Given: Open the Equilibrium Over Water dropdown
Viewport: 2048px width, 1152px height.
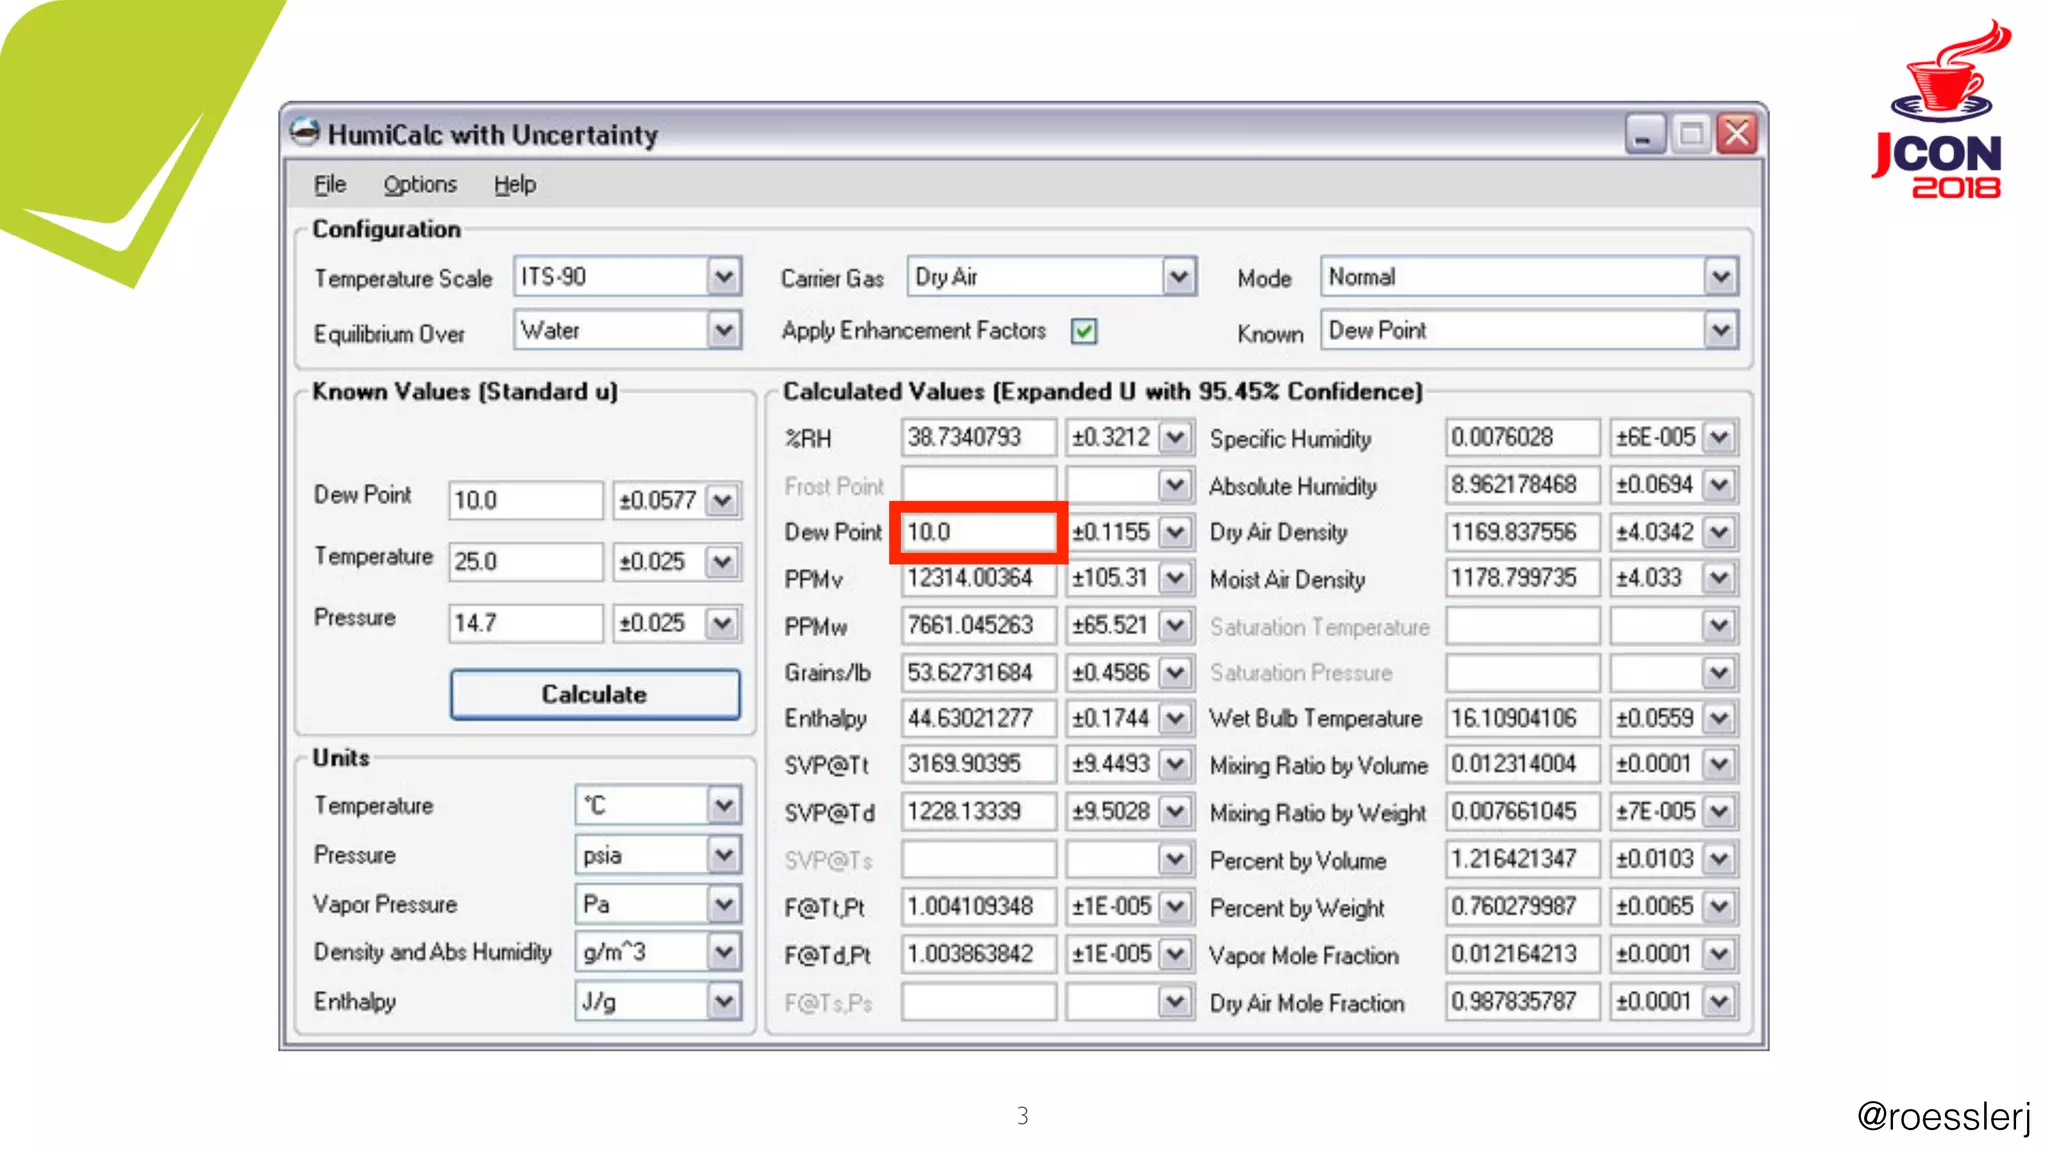Looking at the screenshot, I should tap(724, 331).
